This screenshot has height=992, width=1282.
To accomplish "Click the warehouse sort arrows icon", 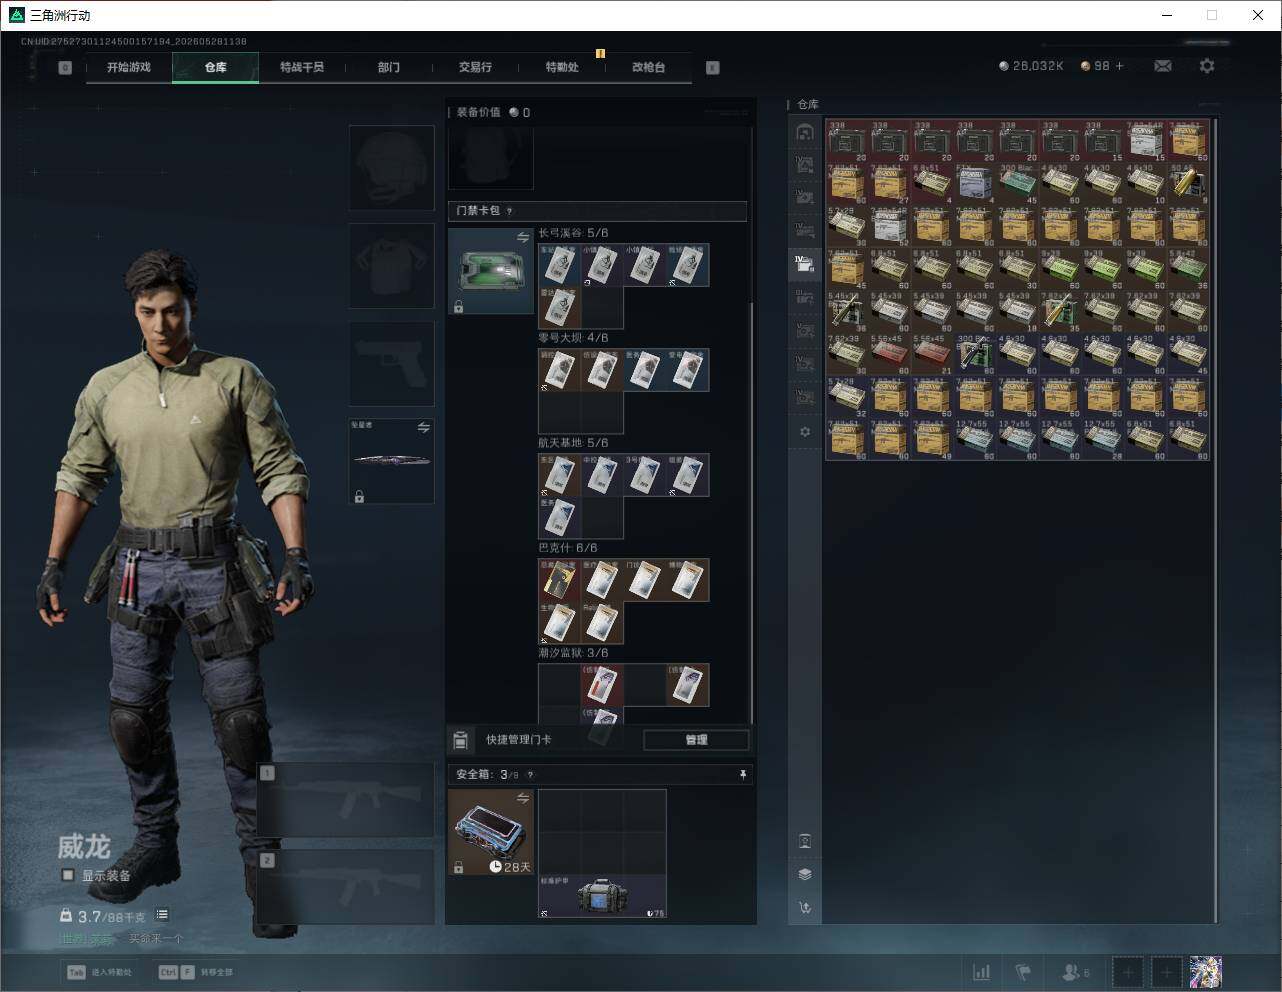I will coord(805,908).
